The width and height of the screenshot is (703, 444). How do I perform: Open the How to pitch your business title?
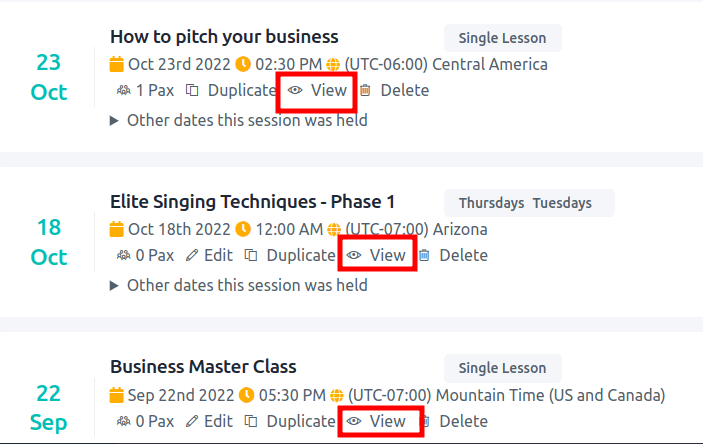(224, 37)
